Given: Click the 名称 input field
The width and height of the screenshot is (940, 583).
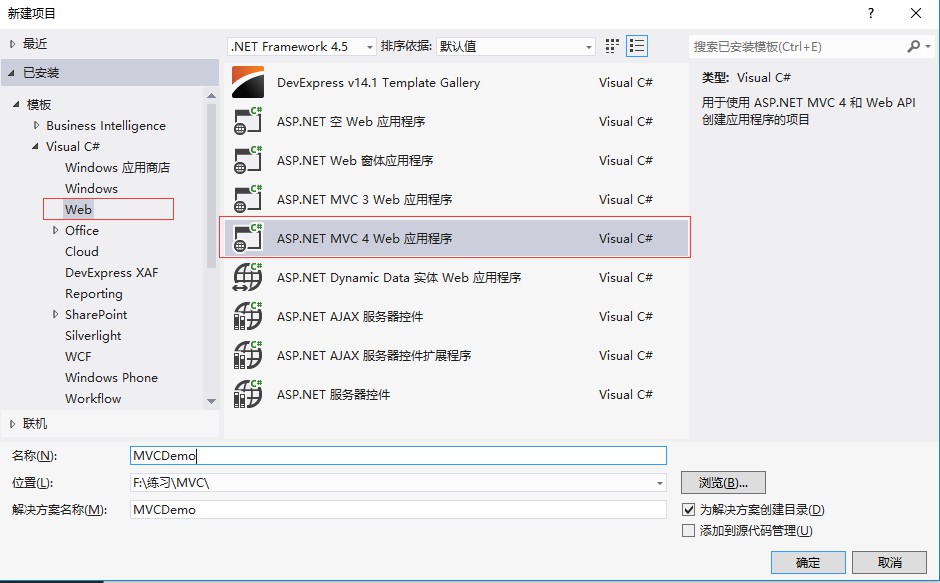Looking at the screenshot, I should (x=398, y=456).
